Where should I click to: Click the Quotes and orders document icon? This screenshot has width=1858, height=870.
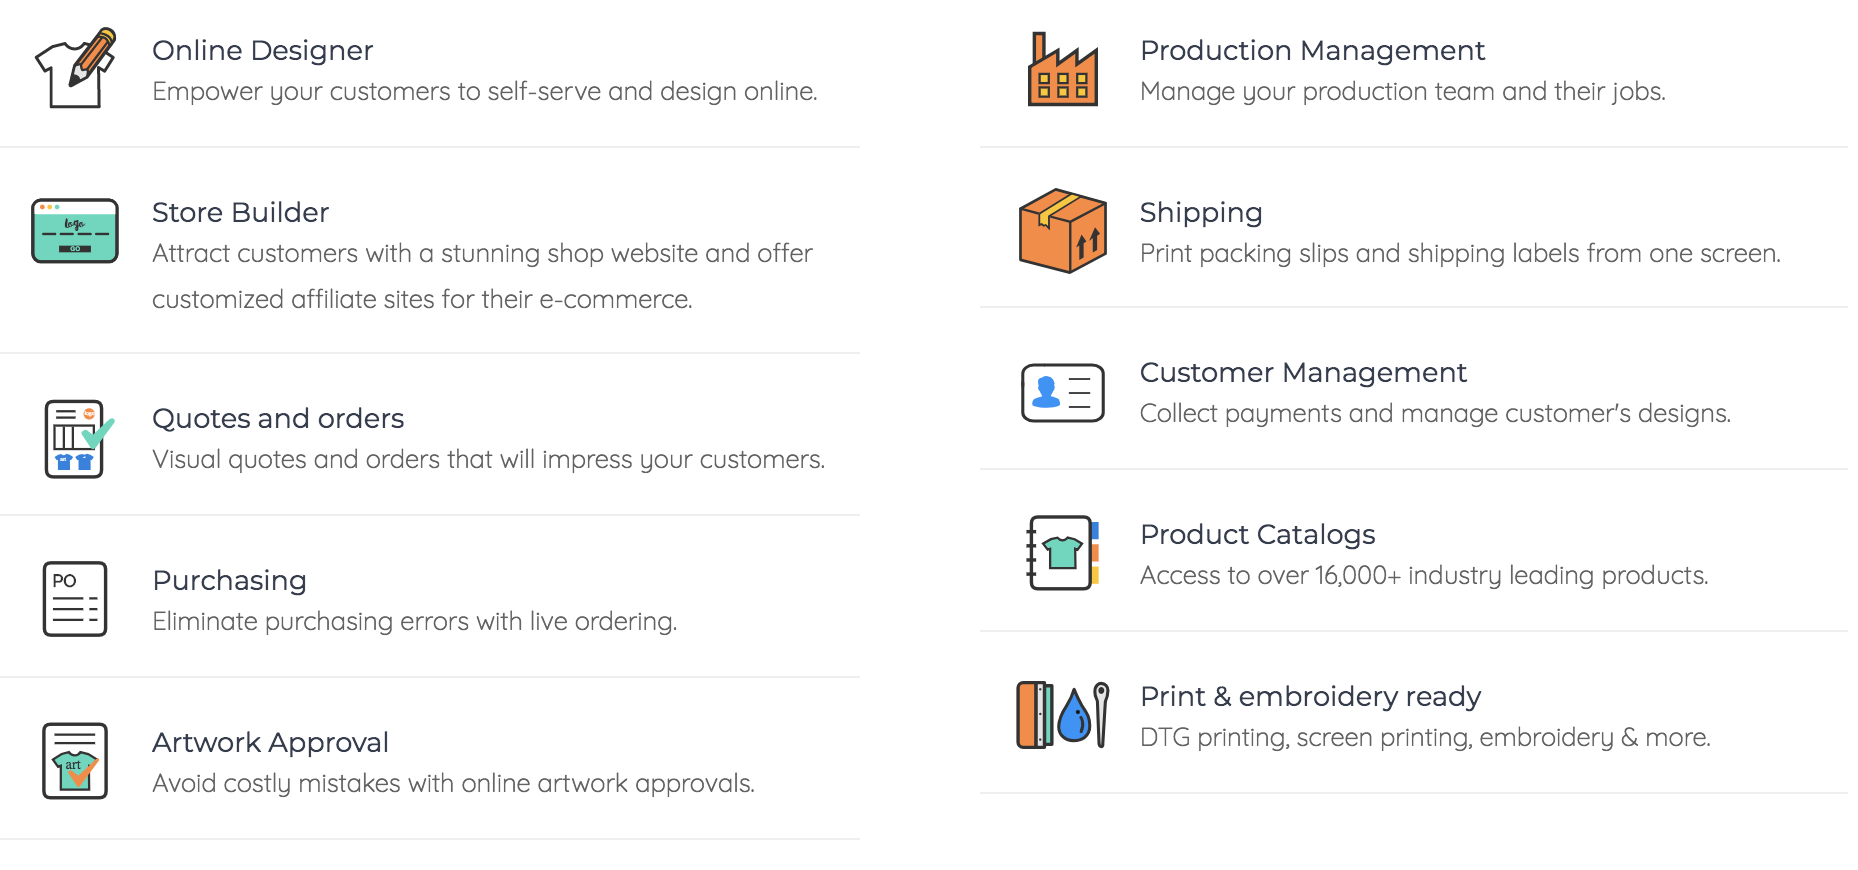pos(78,439)
